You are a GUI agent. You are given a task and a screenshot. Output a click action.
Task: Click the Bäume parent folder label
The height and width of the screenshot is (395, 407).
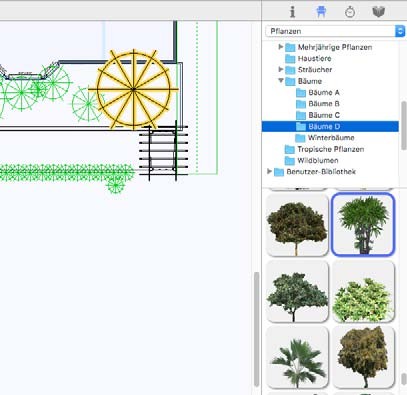(x=310, y=81)
